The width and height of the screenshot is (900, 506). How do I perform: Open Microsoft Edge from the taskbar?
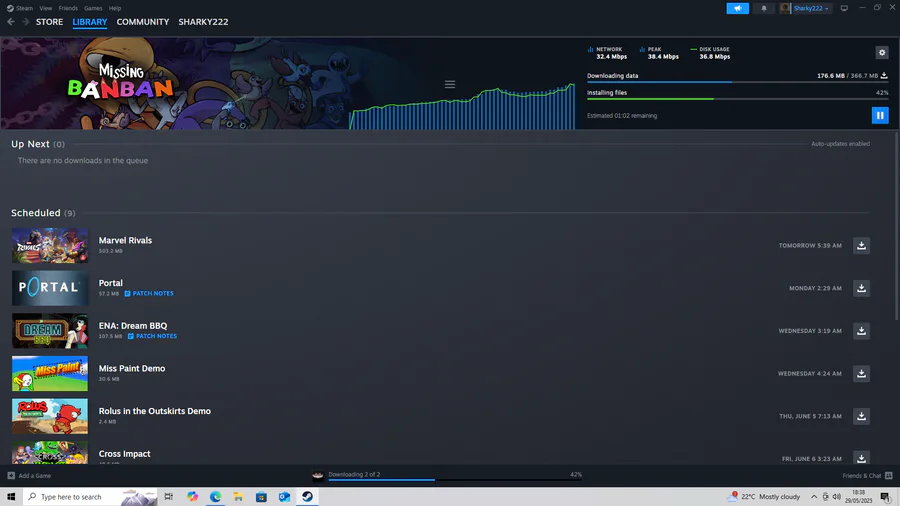(215, 497)
